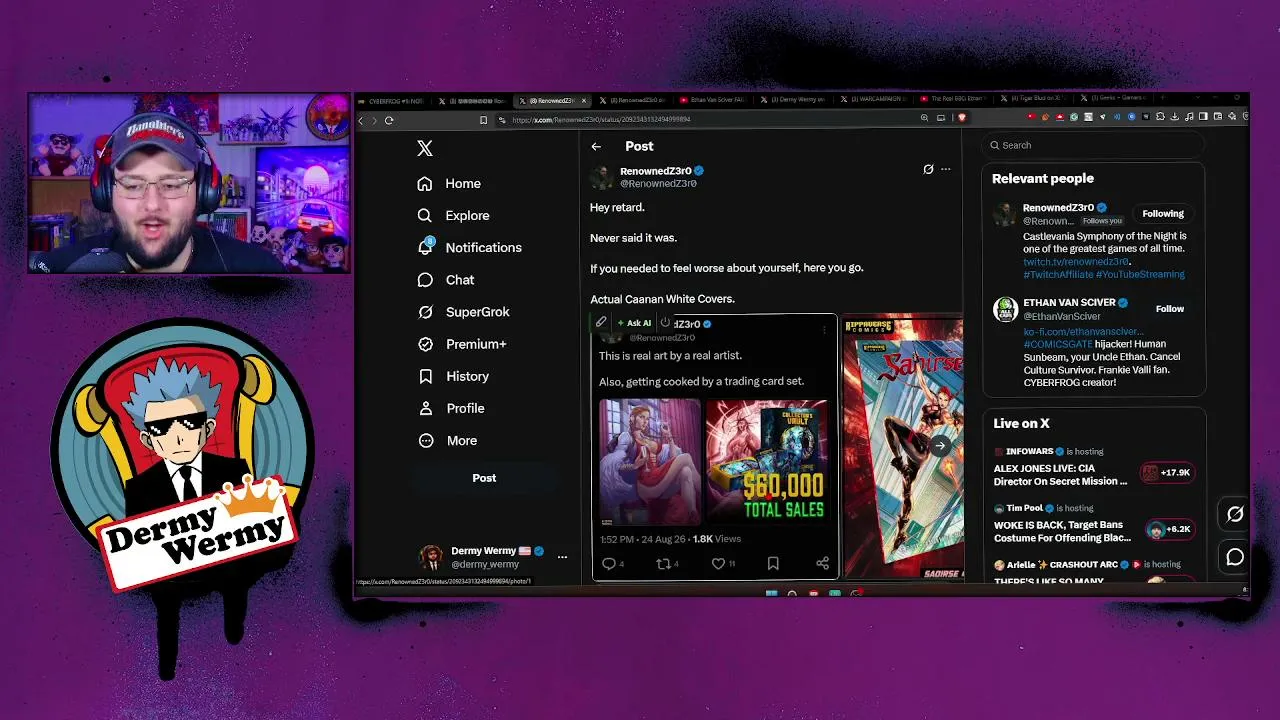
Task: Click the Dermy Wermy account avatar
Action: 431,557
